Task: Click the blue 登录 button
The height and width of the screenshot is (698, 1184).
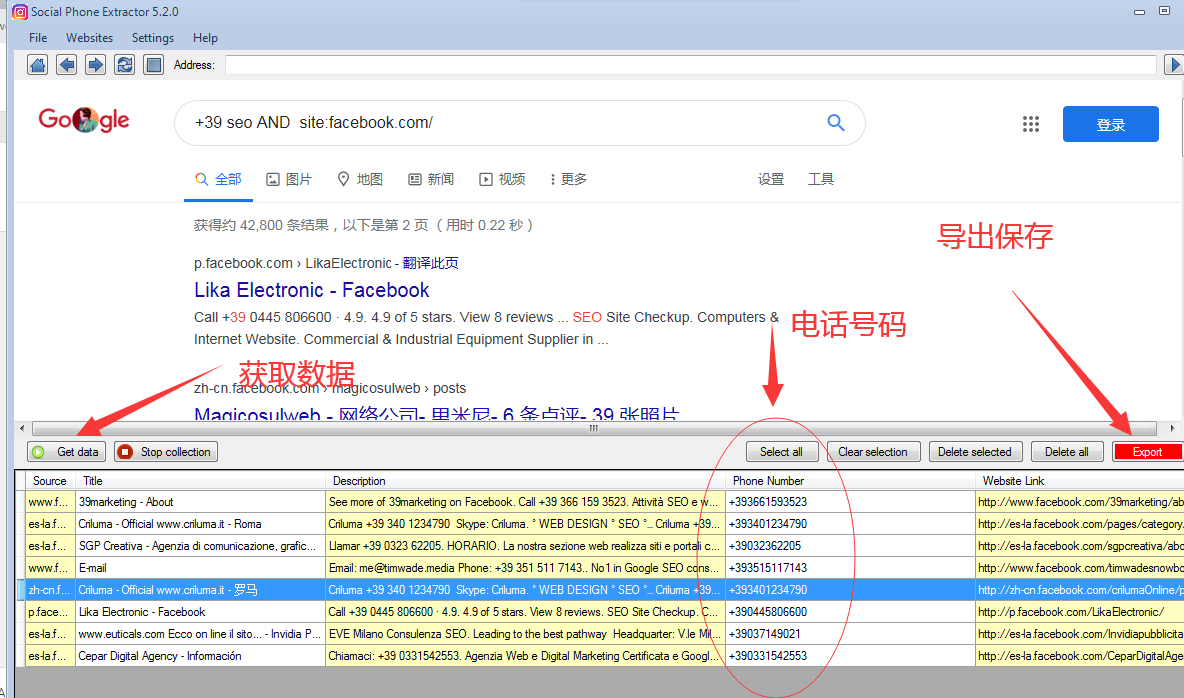Action: click(1110, 124)
